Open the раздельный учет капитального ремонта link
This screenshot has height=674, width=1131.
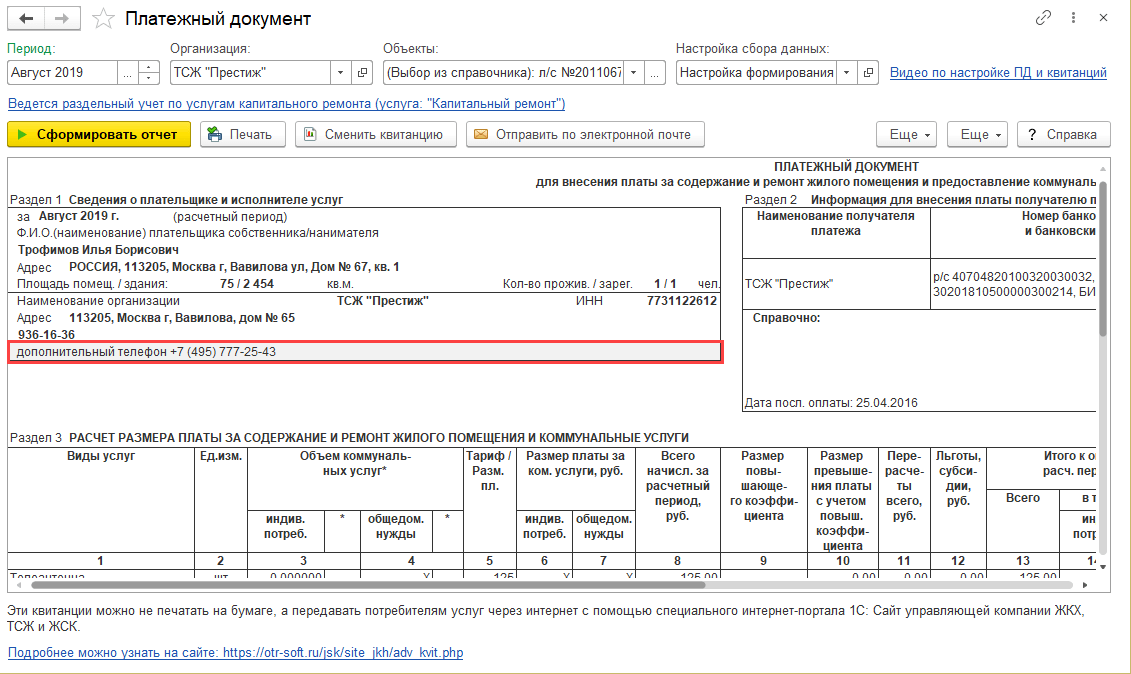286,104
